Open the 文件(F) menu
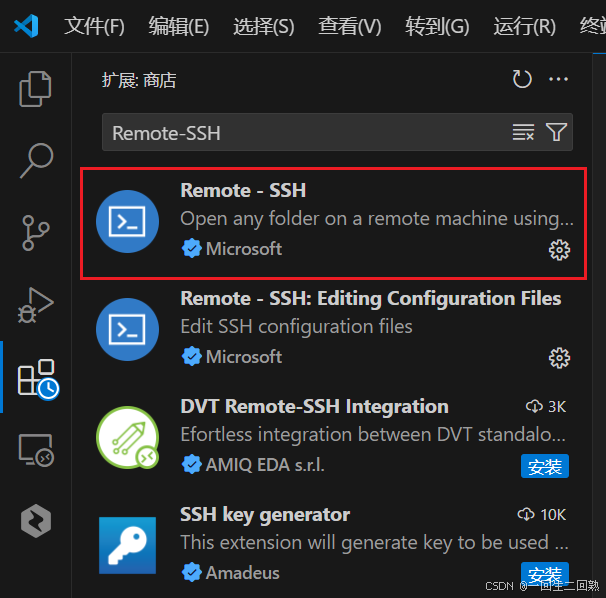 (x=94, y=26)
